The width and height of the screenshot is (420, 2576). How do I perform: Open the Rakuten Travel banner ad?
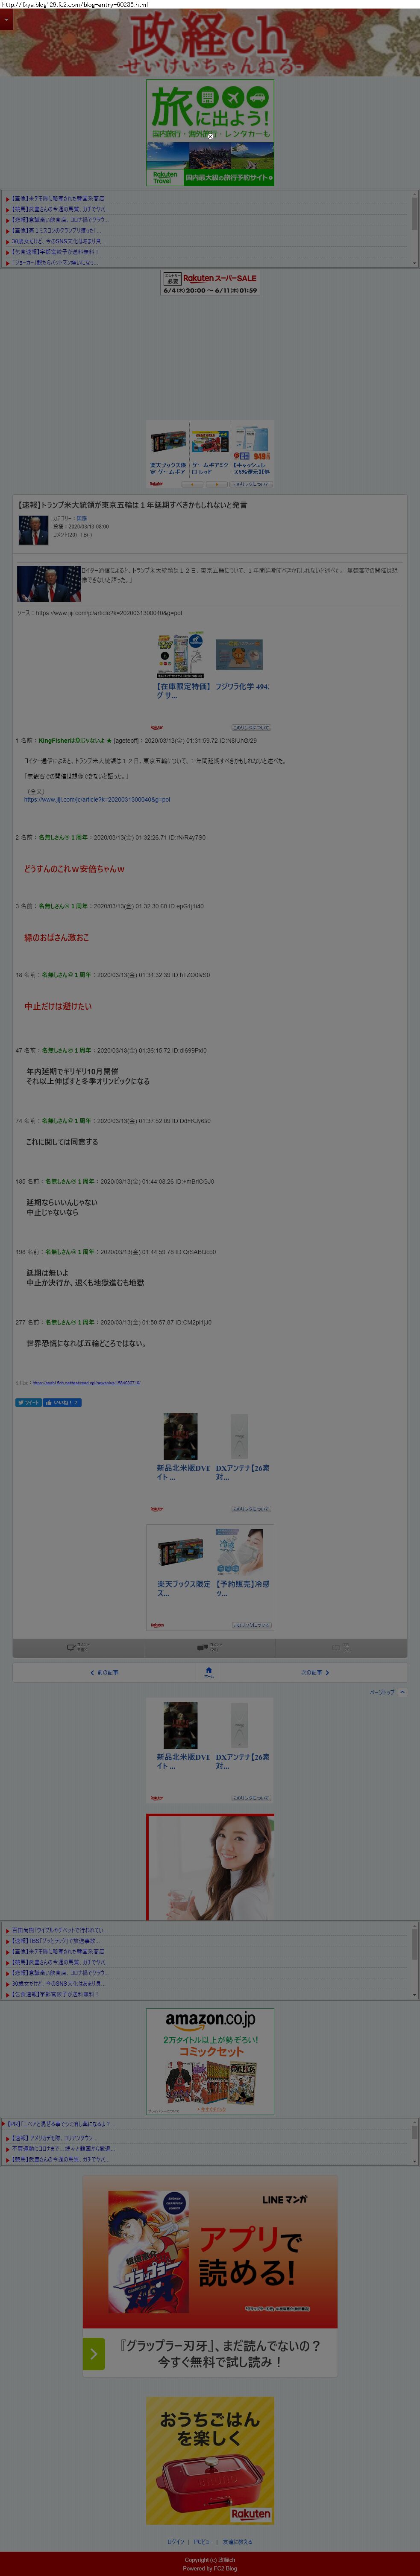click(x=210, y=133)
